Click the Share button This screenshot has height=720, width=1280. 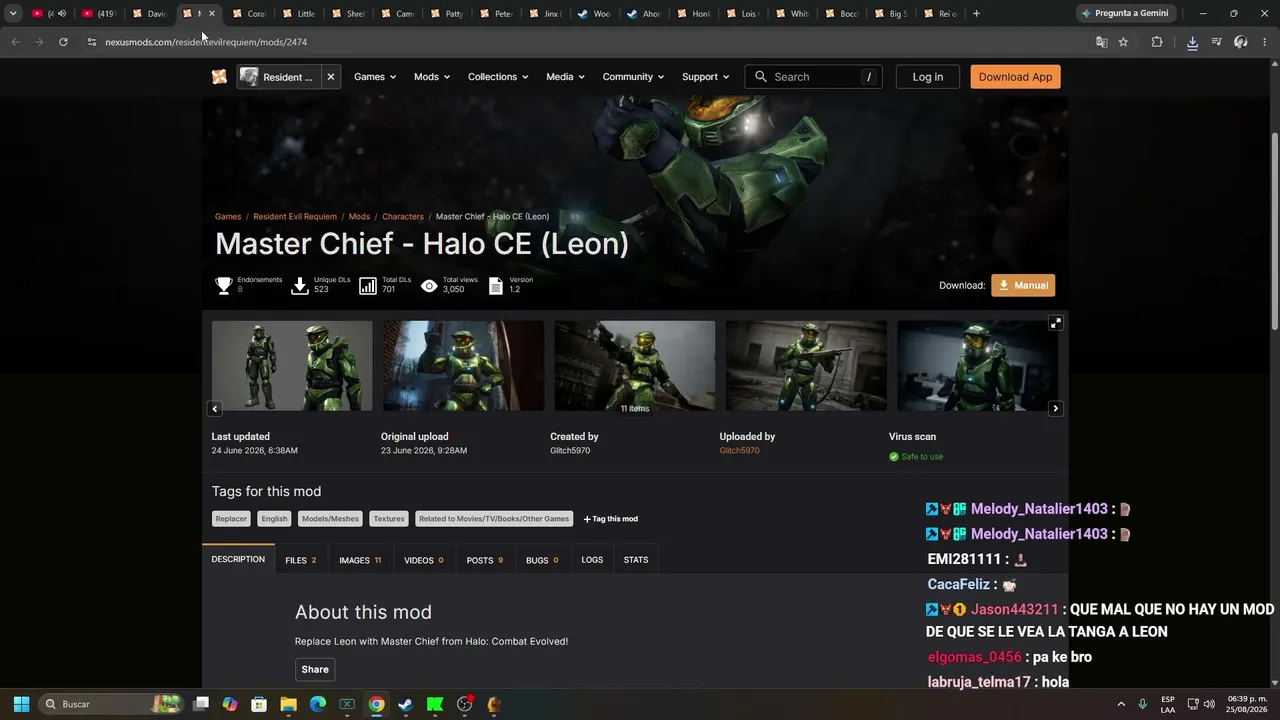tap(315, 670)
